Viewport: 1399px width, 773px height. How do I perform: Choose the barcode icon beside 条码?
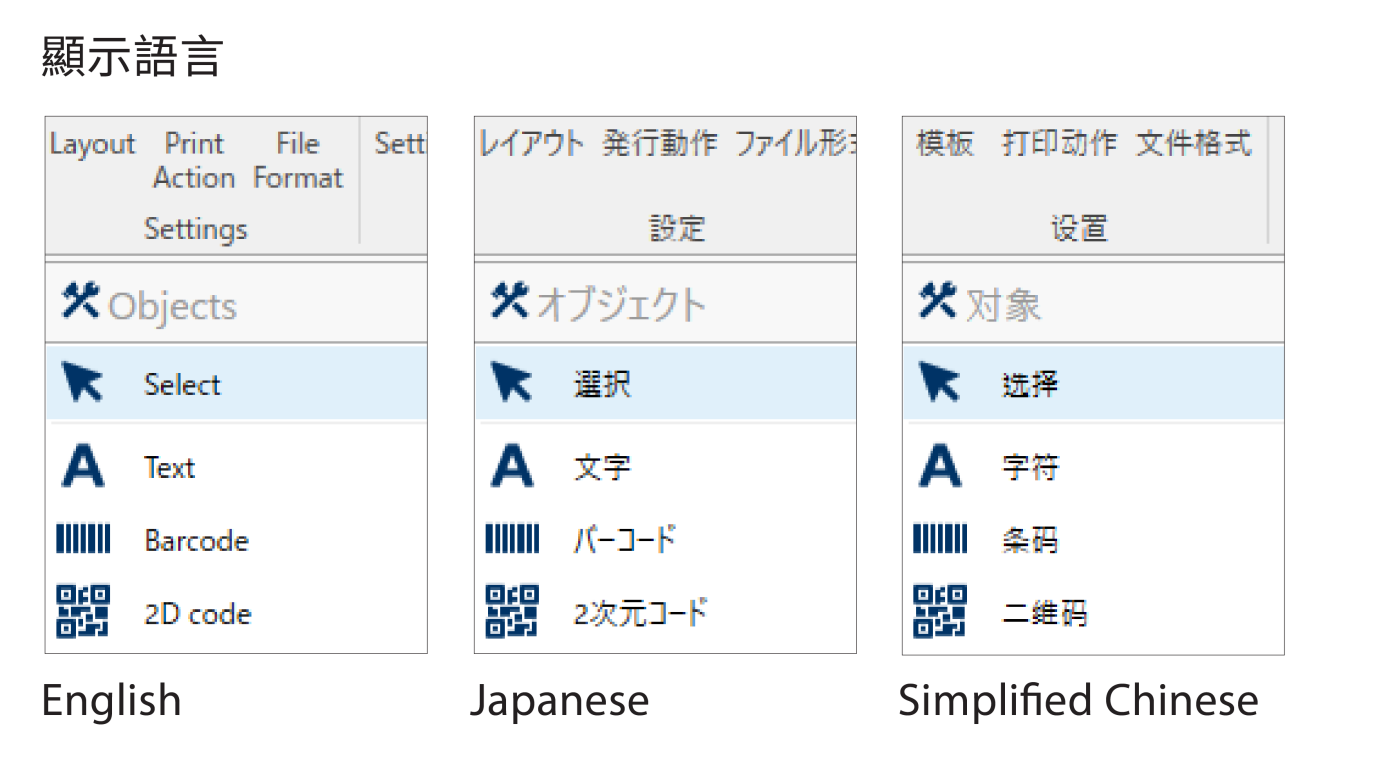tap(940, 540)
